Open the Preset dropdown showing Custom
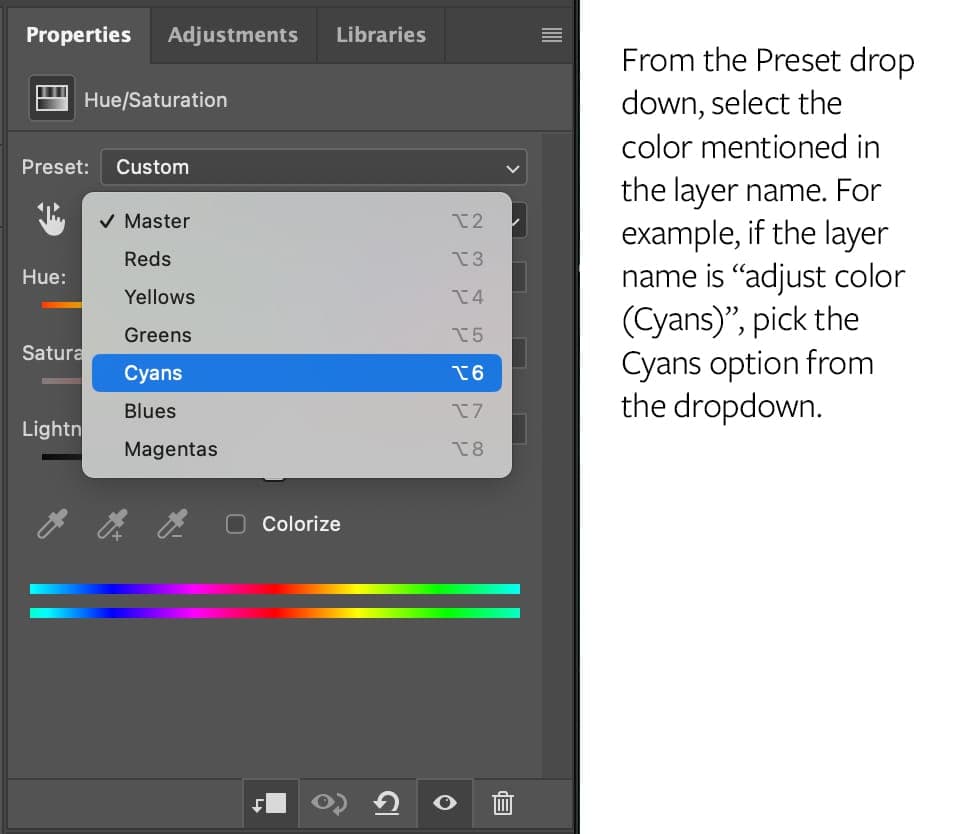960x834 pixels. 313,167
